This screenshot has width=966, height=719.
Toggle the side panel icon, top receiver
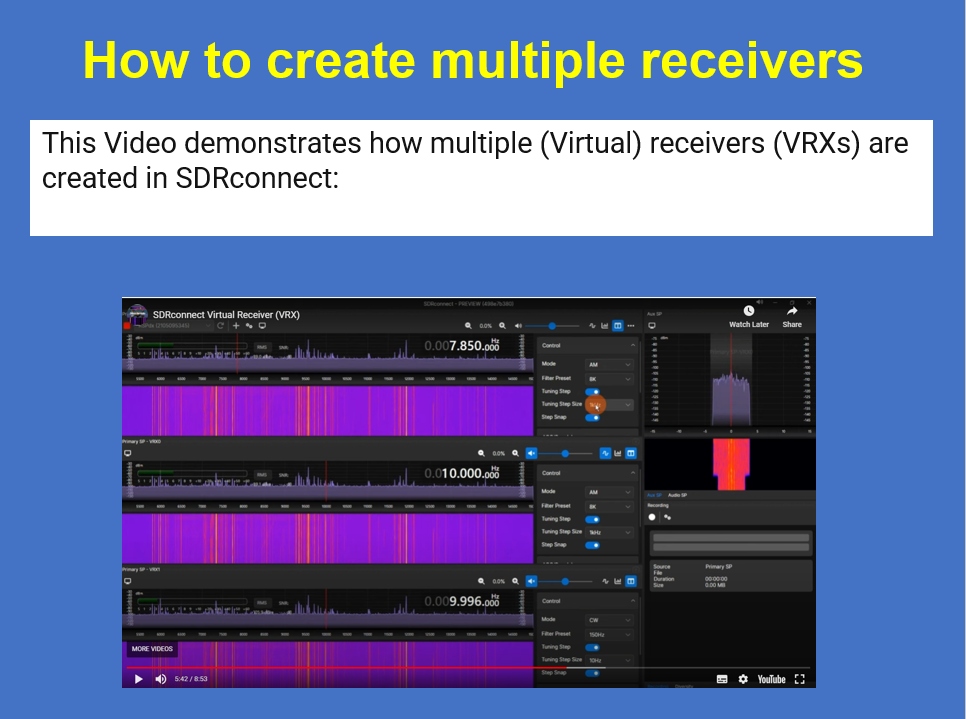pyautogui.click(x=617, y=325)
